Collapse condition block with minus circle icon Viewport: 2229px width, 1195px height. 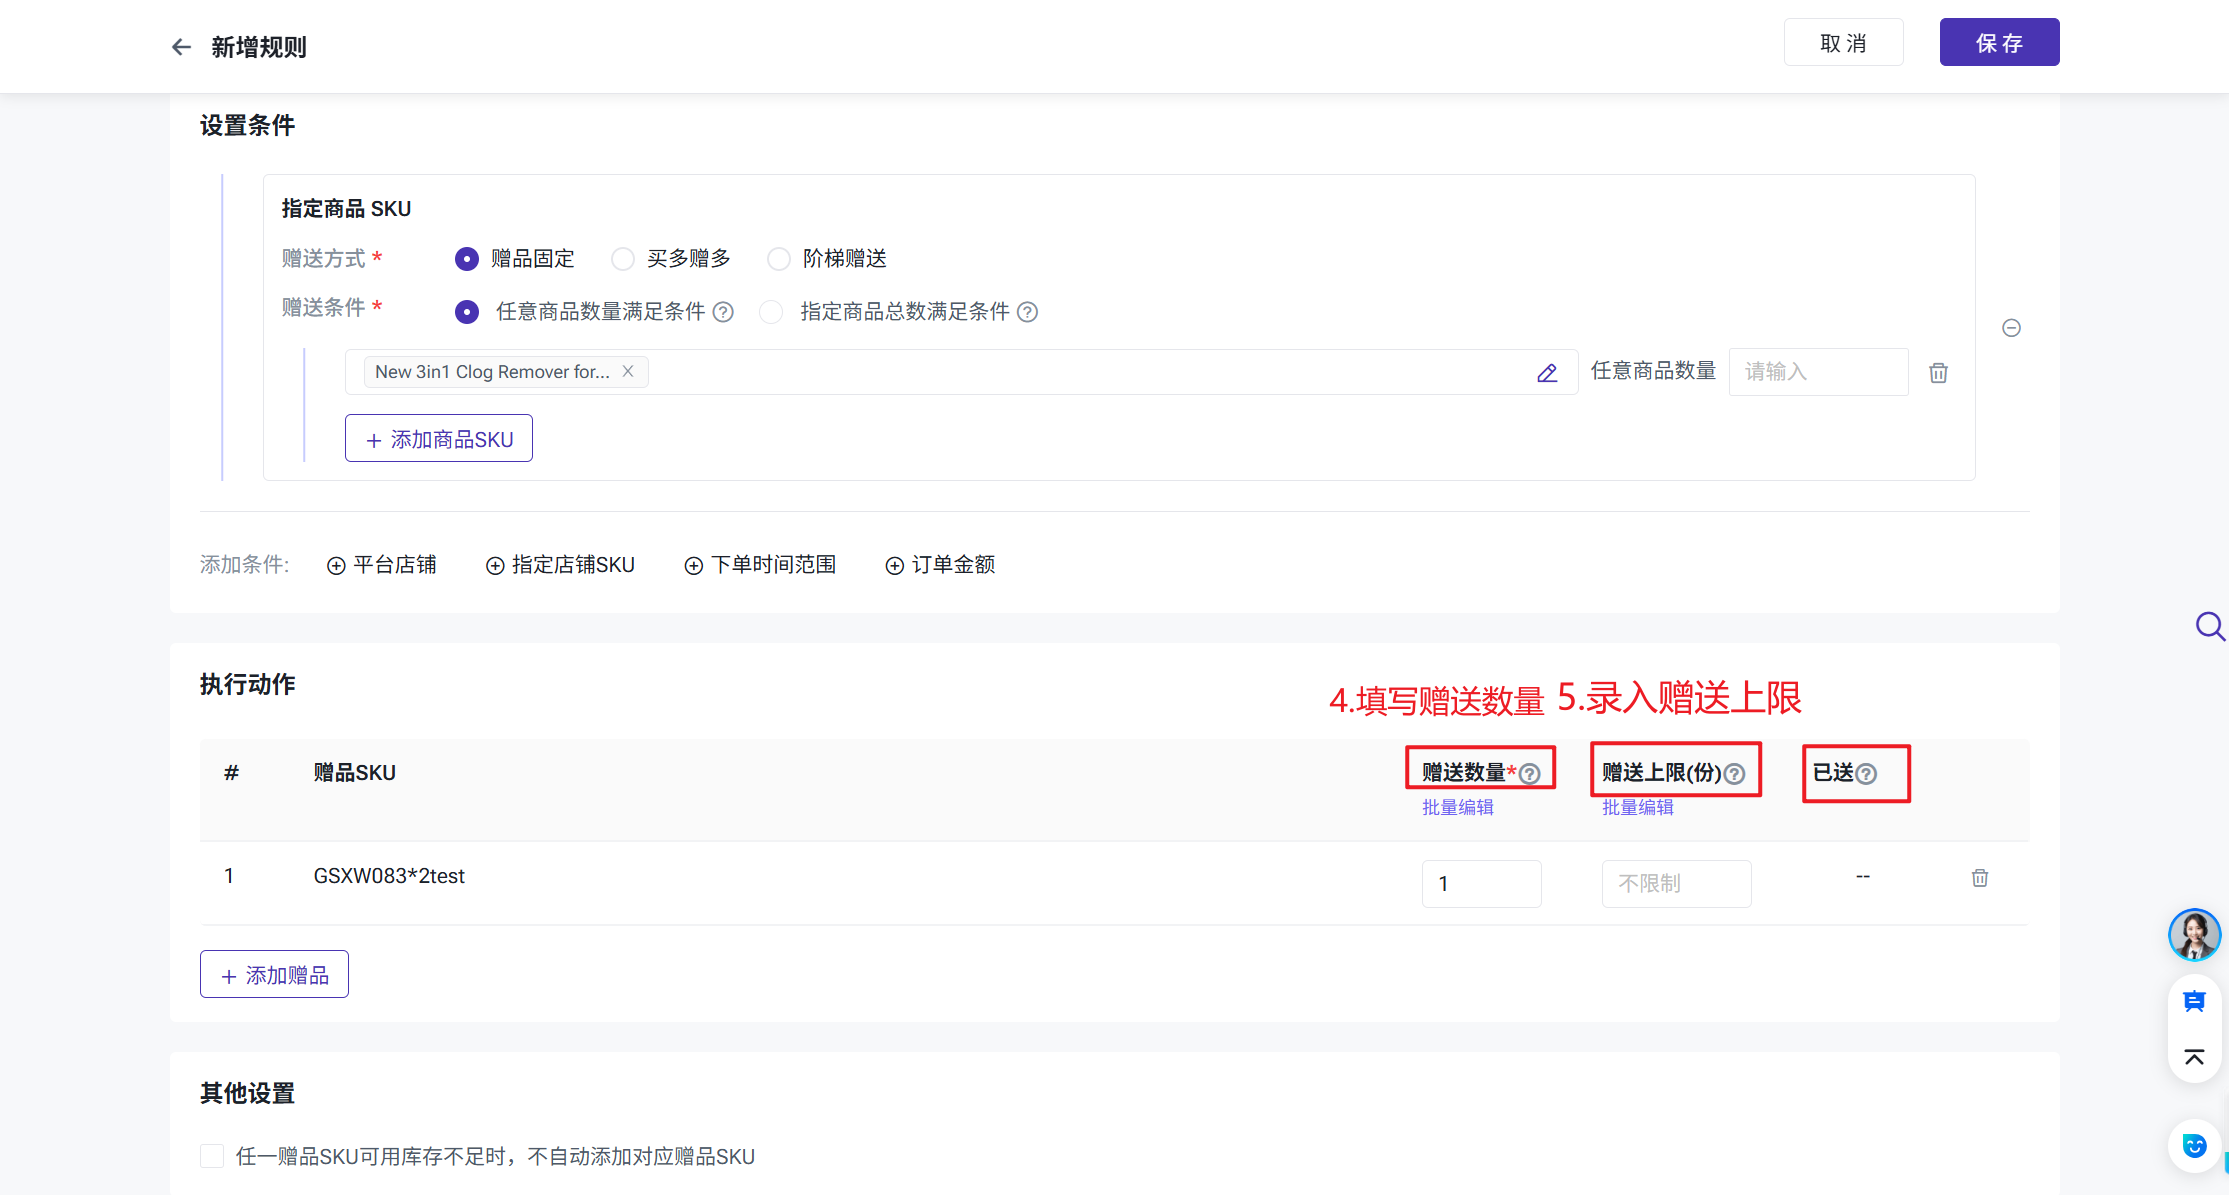[x=2011, y=328]
